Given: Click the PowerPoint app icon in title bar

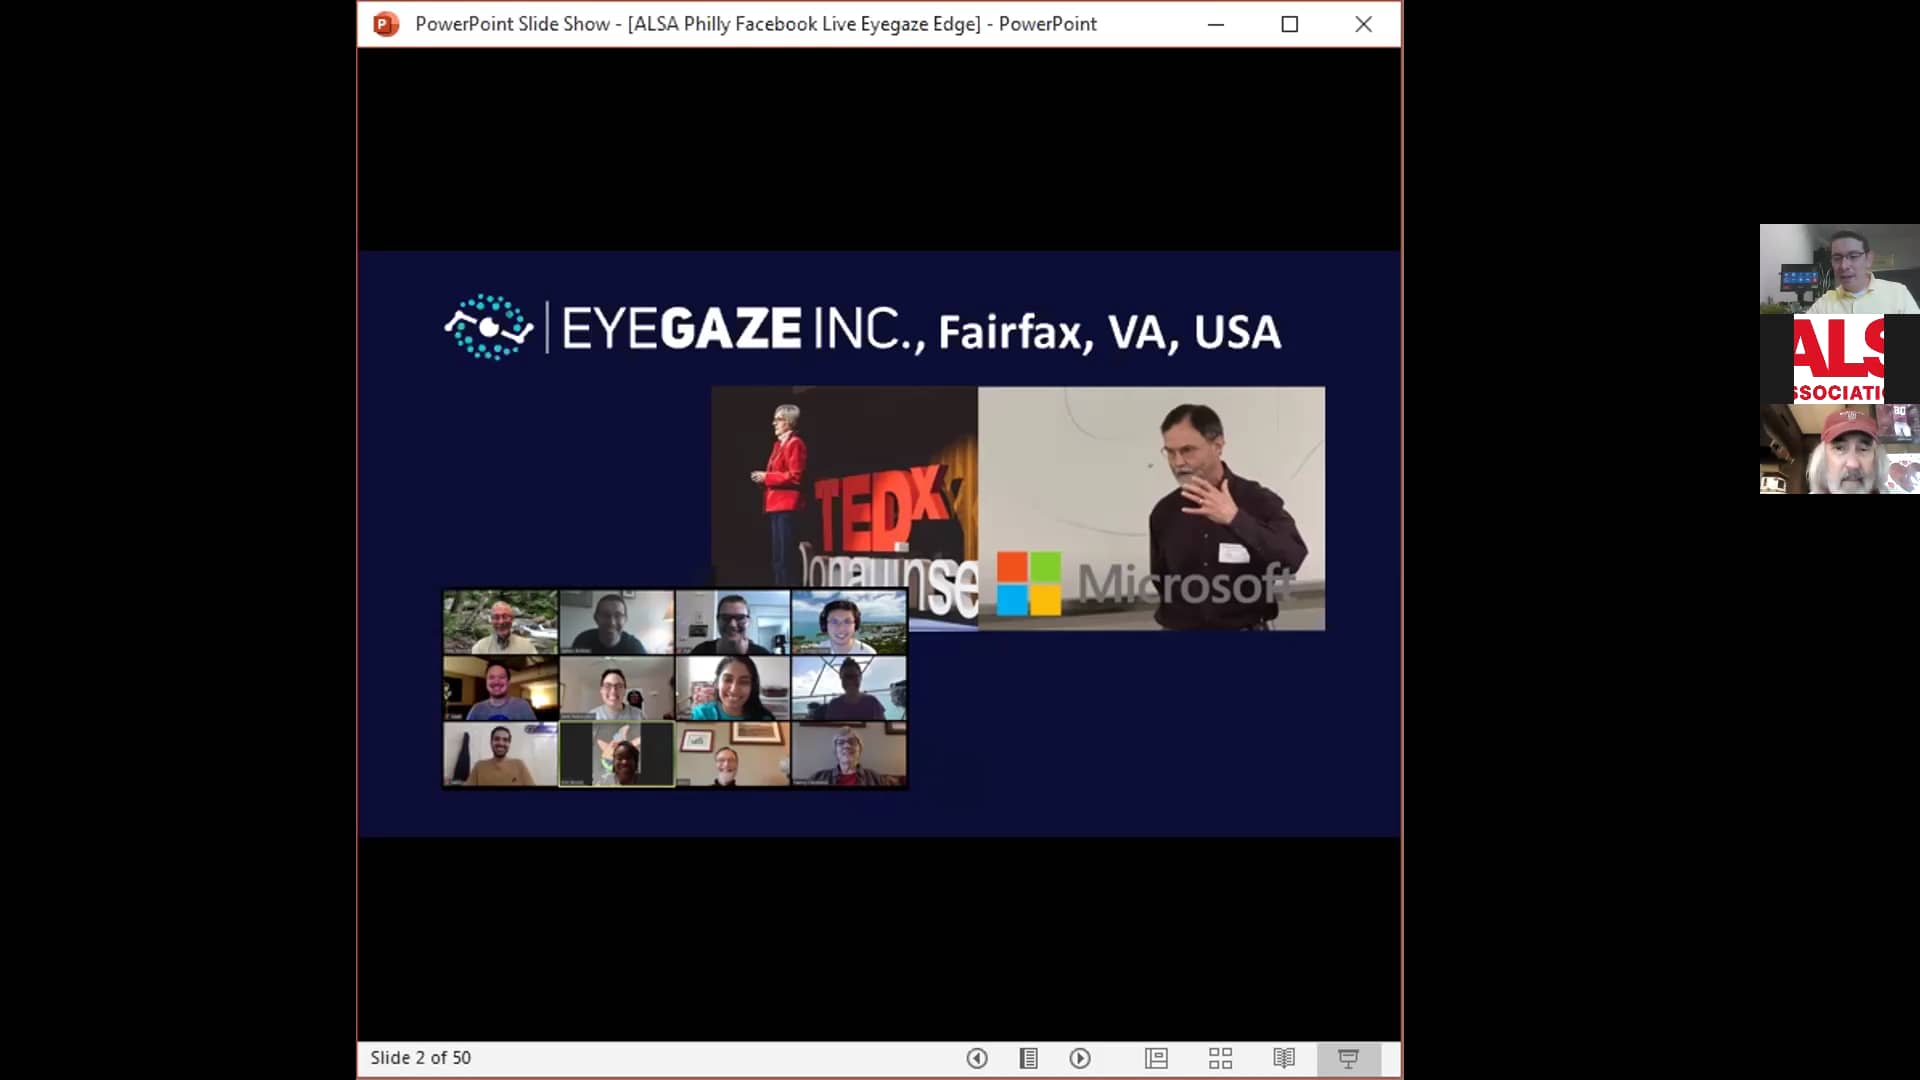Looking at the screenshot, I should pyautogui.click(x=386, y=24).
